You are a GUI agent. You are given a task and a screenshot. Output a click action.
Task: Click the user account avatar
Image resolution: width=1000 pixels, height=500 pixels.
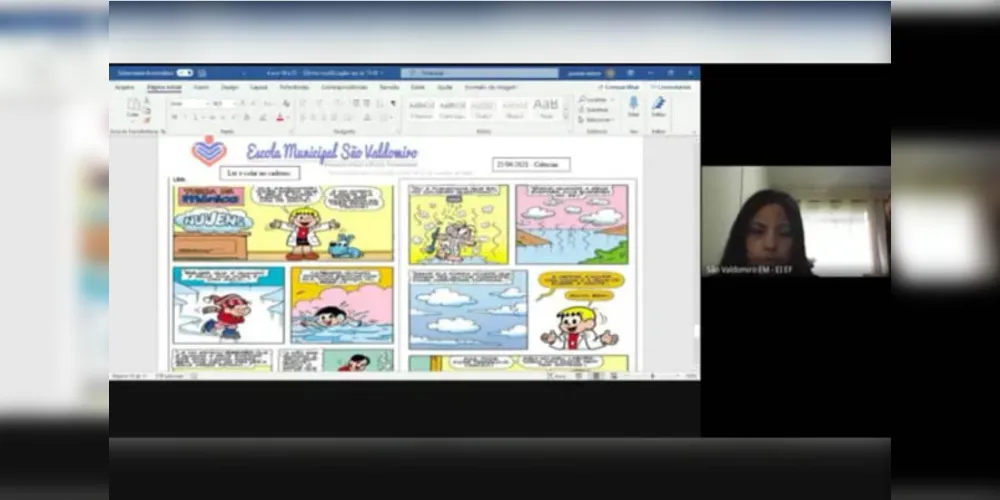point(610,73)
